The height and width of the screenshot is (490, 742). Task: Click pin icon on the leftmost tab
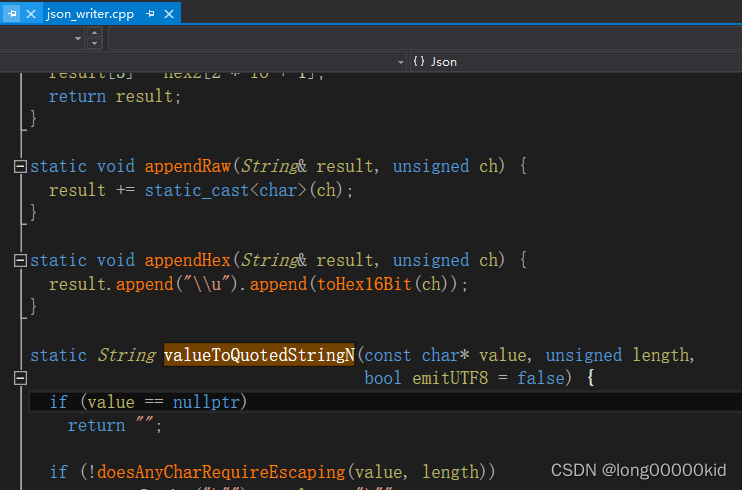[x=12, y=14]
